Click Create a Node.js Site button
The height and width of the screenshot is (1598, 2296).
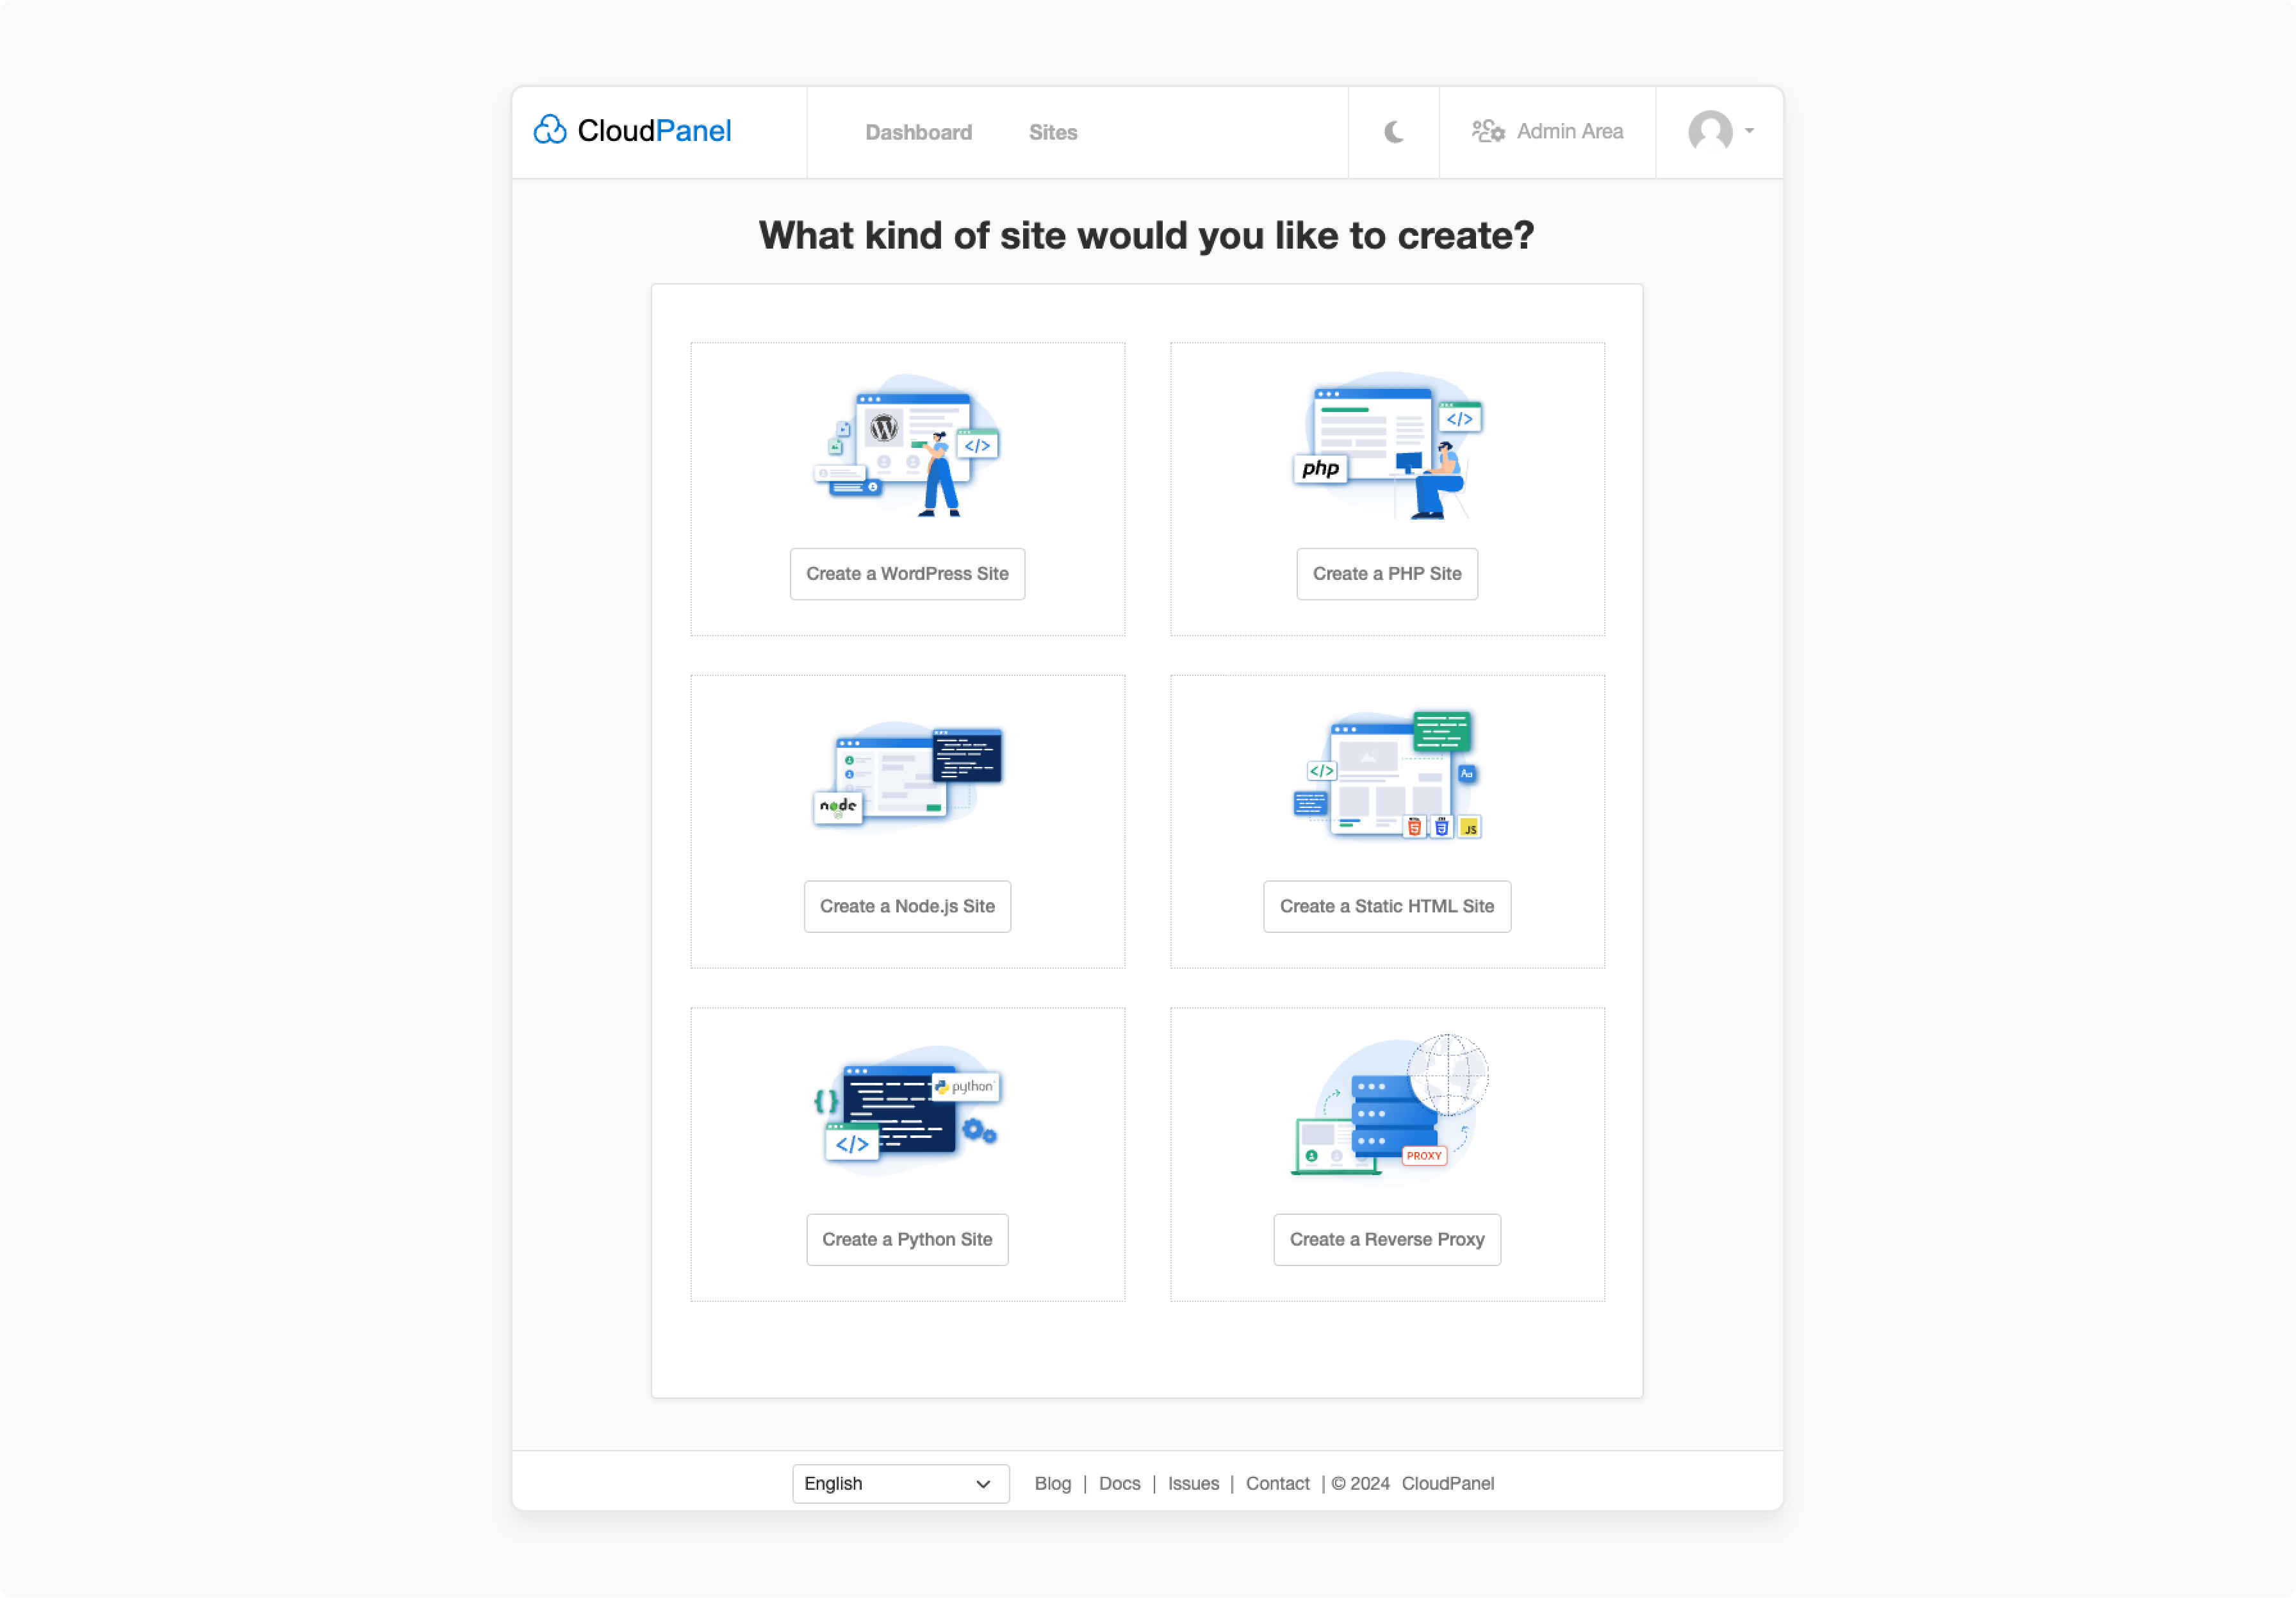pyautogui.click(x=907, y=906)
